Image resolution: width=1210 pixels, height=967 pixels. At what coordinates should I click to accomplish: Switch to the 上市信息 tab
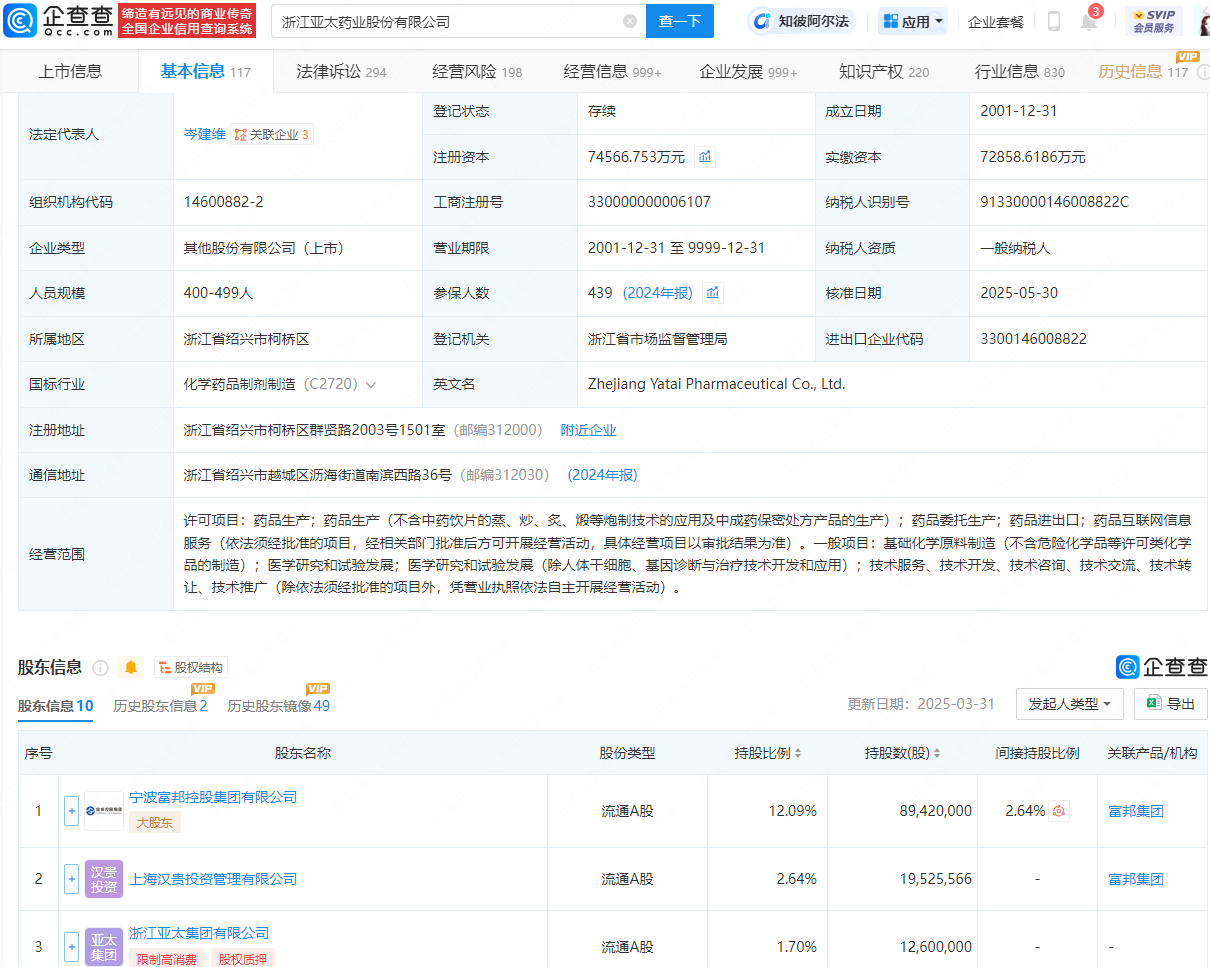pos(70,71)
